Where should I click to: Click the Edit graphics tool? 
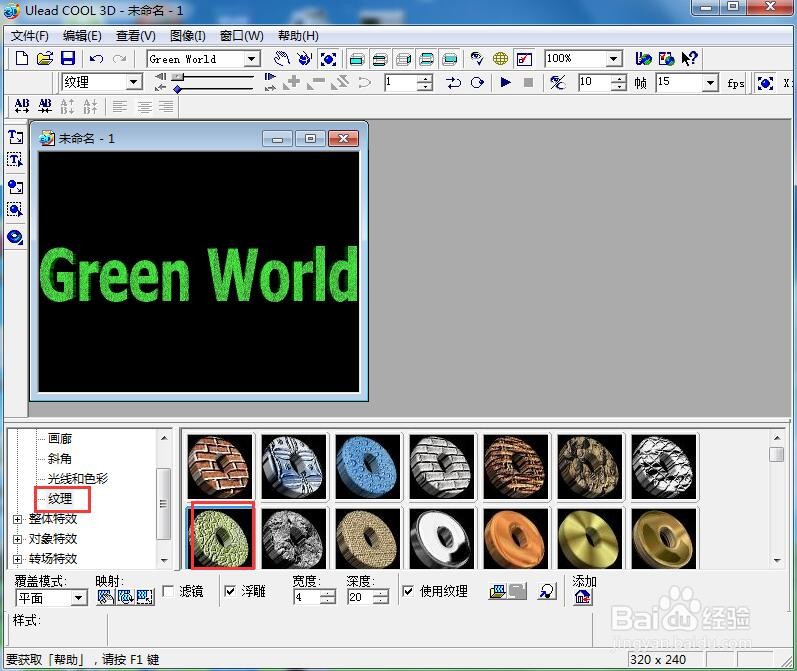tap(15, 209)
